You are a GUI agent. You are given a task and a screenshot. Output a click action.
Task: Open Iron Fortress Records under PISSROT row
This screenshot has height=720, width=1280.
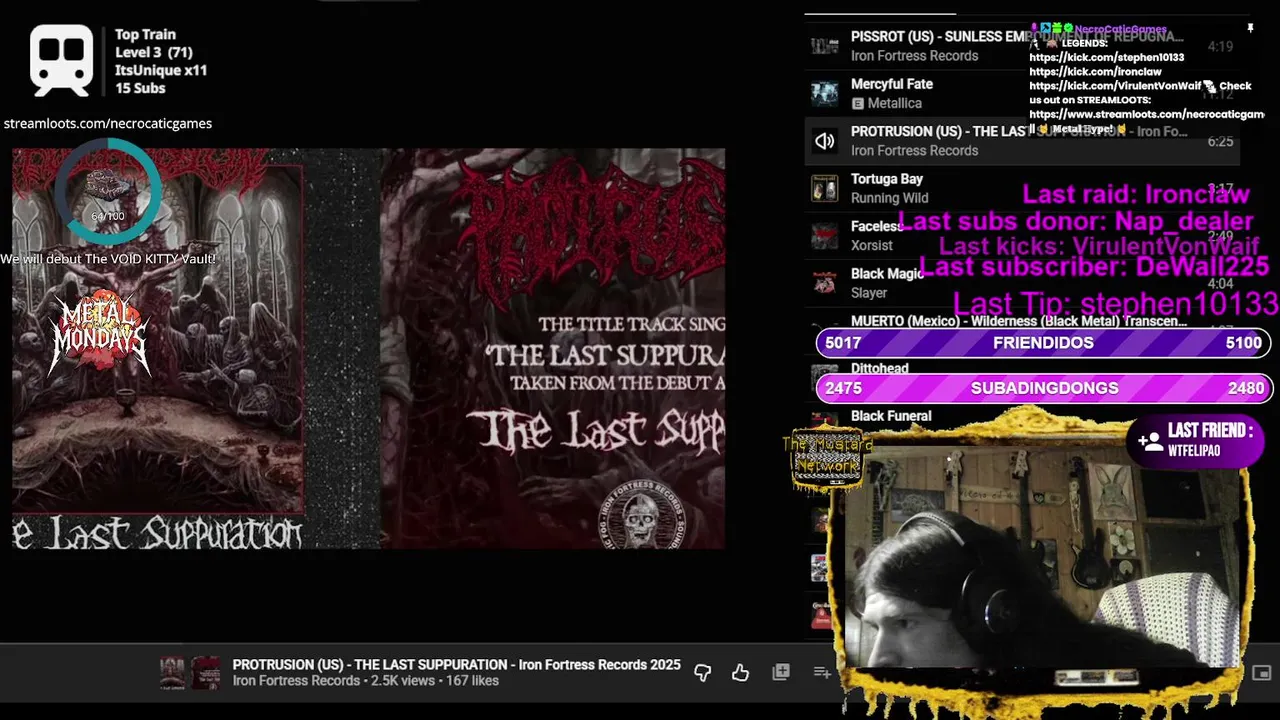click(915, 56)
